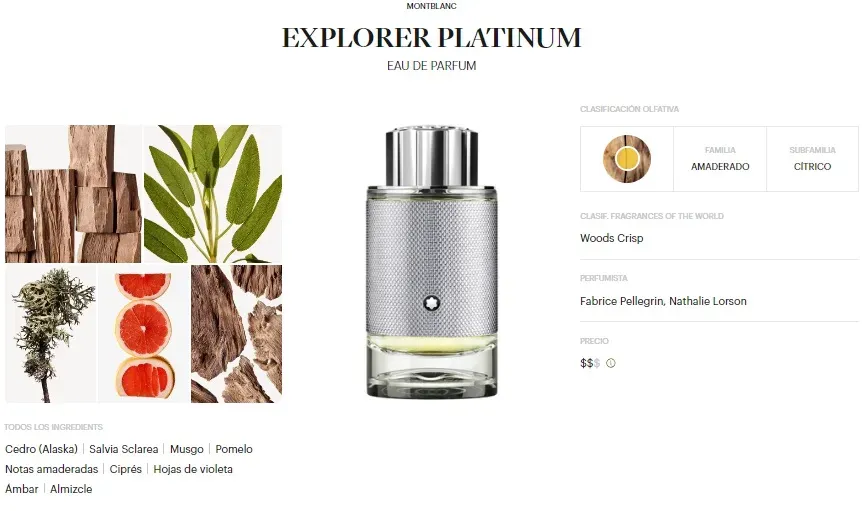This screenshot has width=862, height=511.
Task: Click the CÍTRICO subfamily cell
Action: pyautogui.click(x=813, y=159)
